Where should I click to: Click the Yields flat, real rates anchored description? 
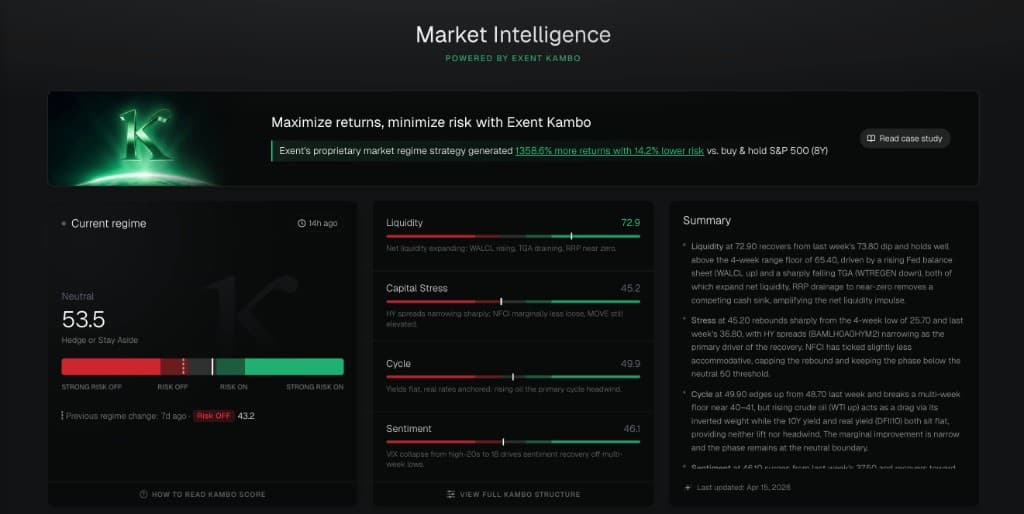504,389
